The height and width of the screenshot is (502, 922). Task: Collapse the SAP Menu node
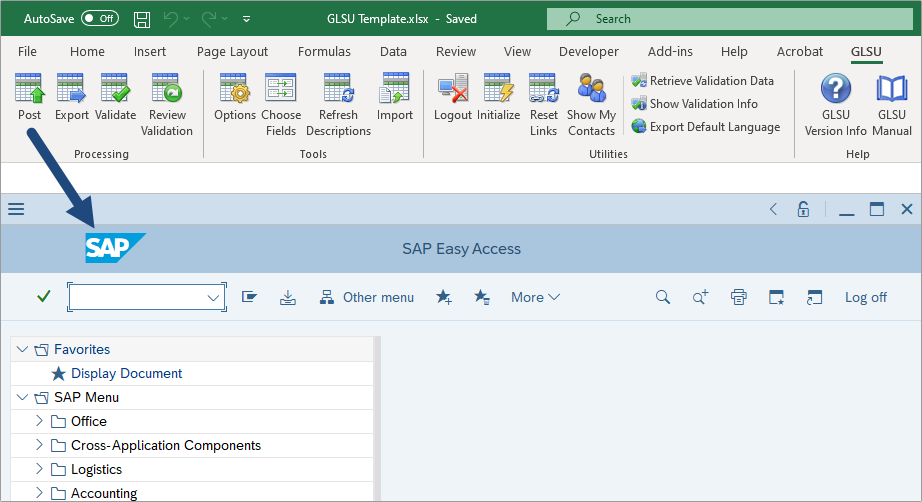[x=22, y=397]
